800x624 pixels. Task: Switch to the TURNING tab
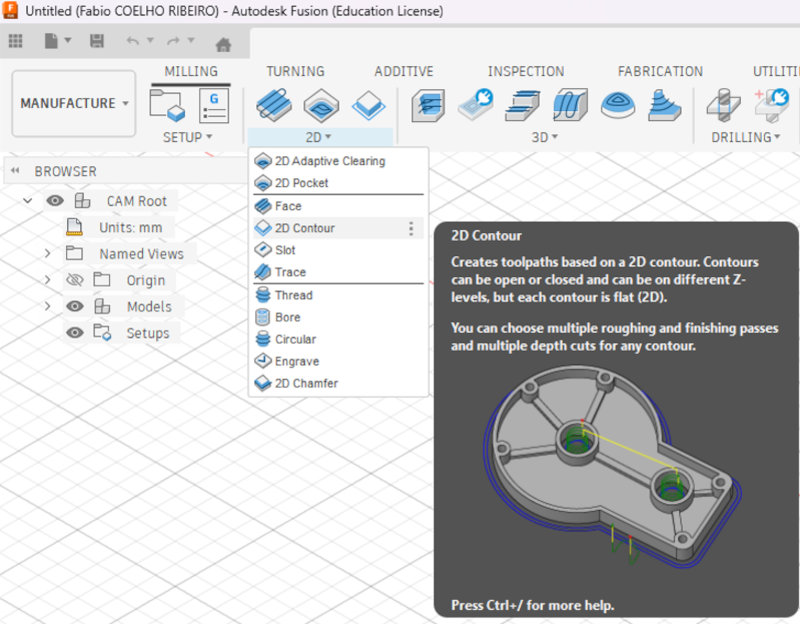(295, 71)
